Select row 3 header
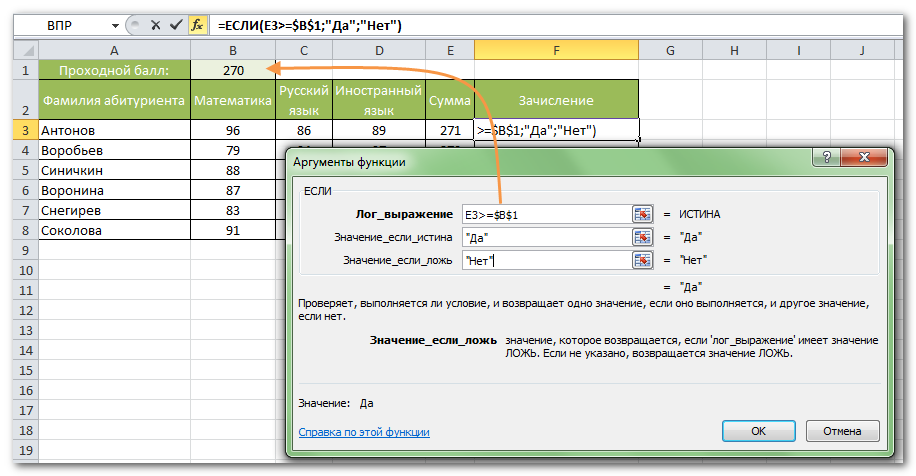 (26, 130)
